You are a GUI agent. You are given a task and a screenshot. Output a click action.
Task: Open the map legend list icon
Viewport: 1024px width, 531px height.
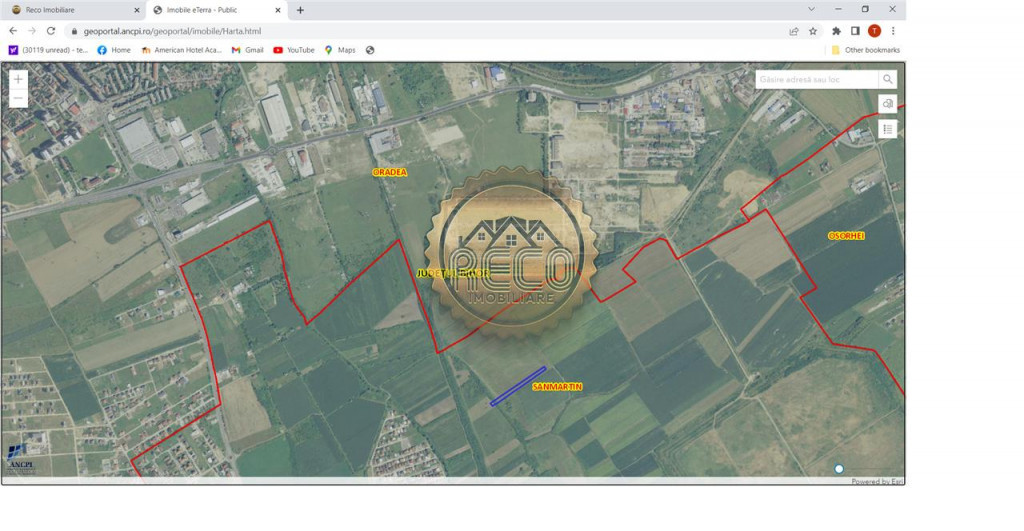[x=888, y=129]
